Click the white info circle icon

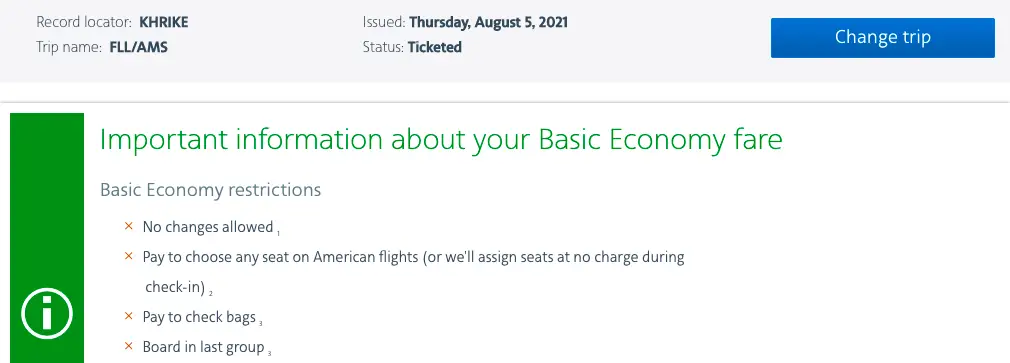click(47, 314)
